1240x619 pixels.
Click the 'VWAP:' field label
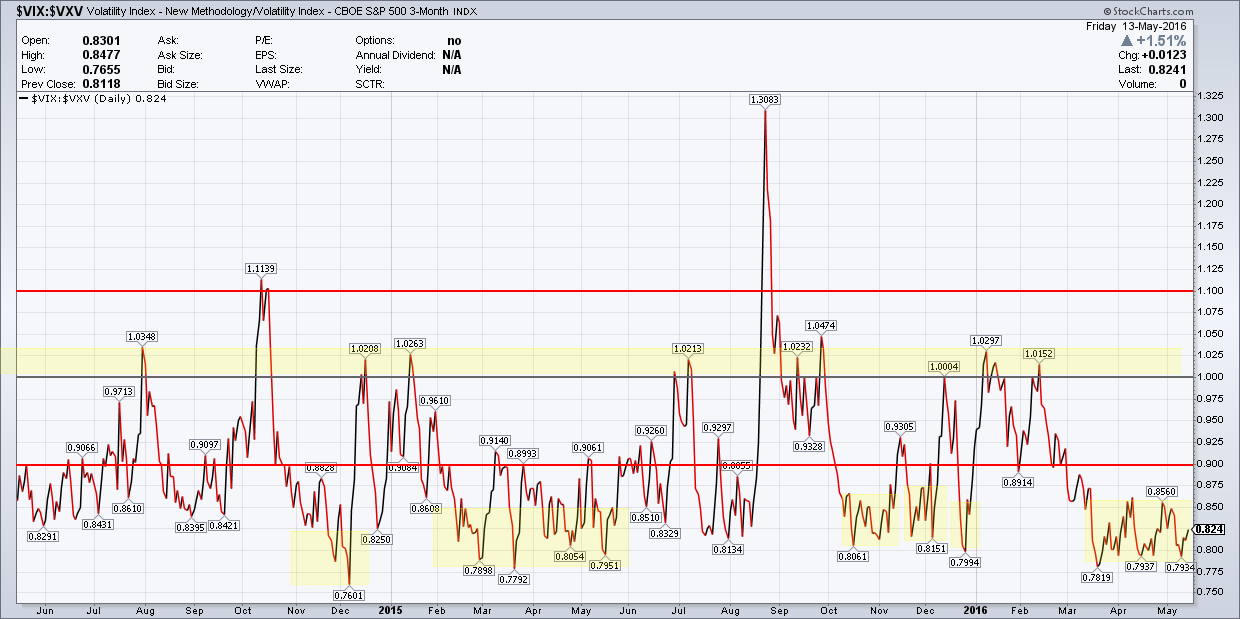272,84
